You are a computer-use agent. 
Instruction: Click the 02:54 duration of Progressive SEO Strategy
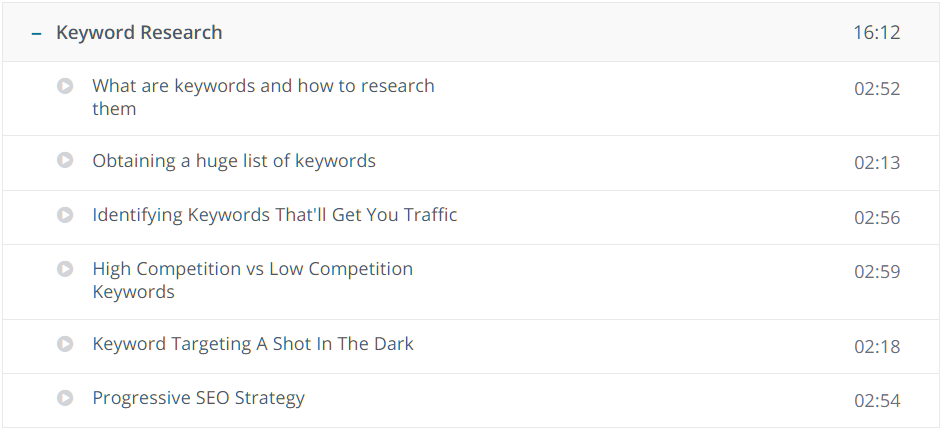click(x=877, y=401)
